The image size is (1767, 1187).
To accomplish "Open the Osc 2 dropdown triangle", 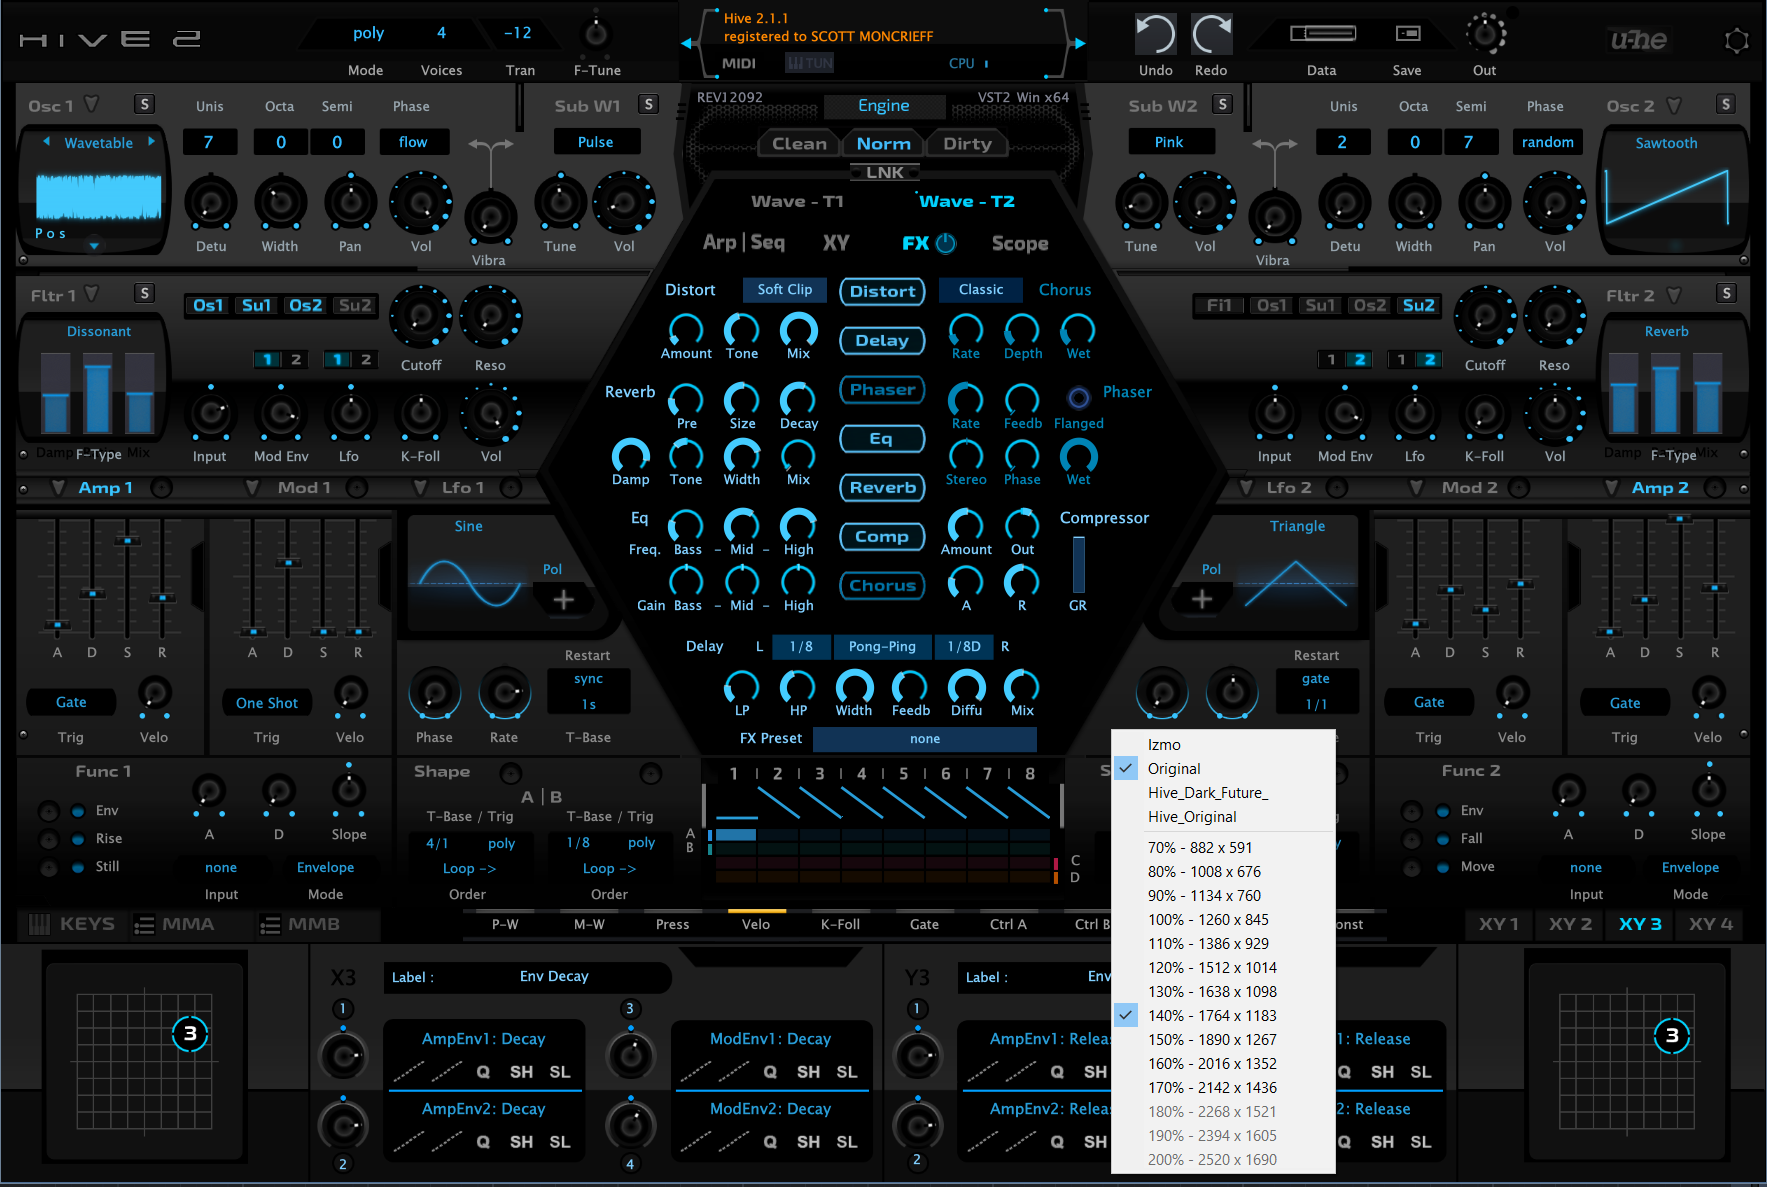I will 1674,105.
